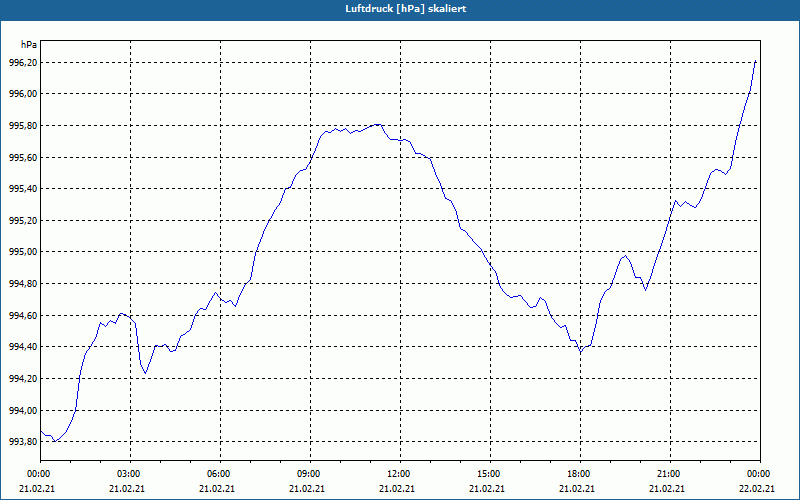This screenshot has height=500, width=800.
Task: Click the hPa unit label
Action: 29,45
